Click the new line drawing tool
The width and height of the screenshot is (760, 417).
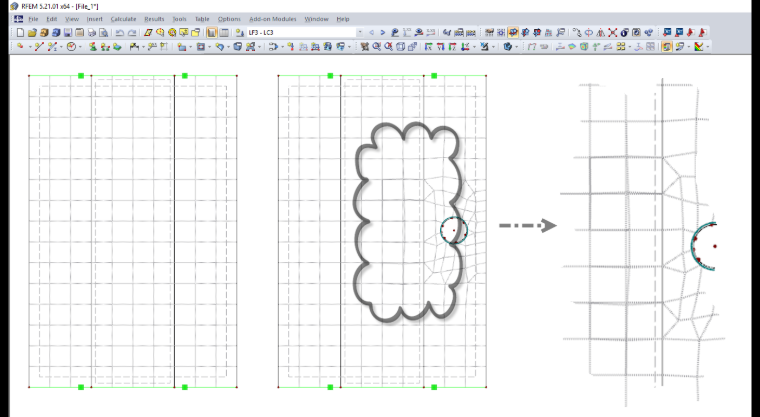tap(39, 47)
